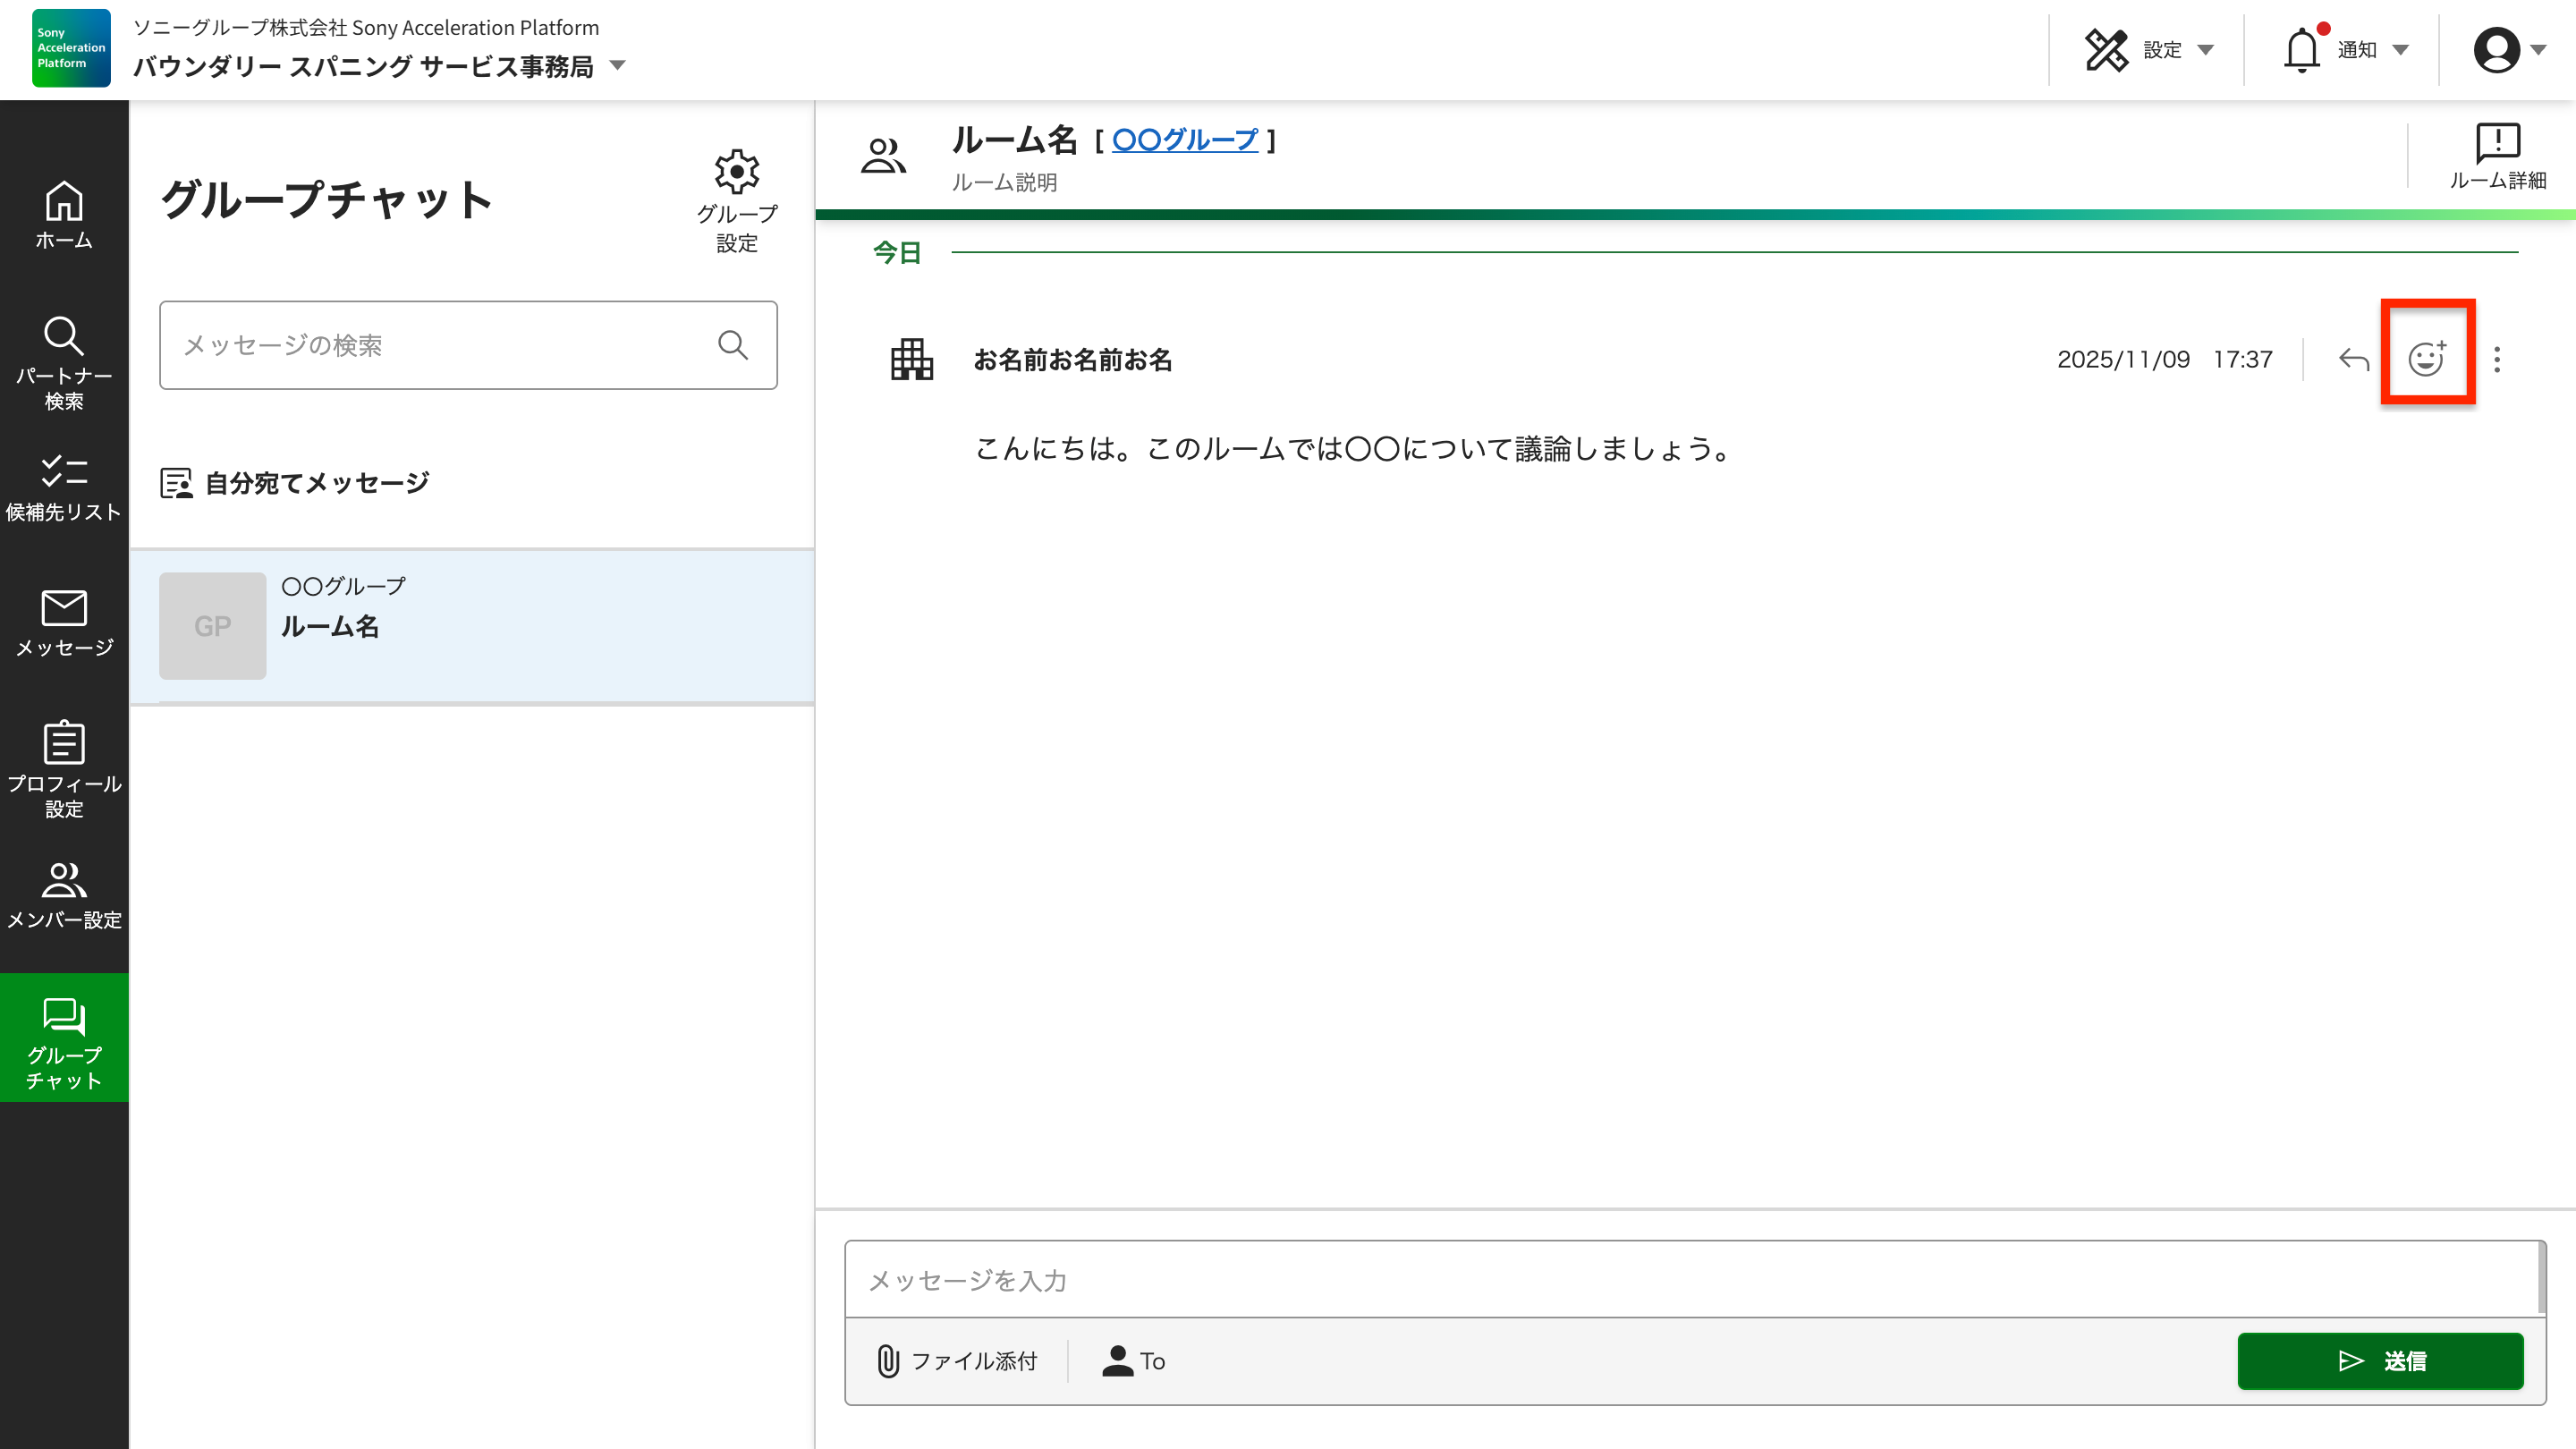Send the message with 送信

point(2381,1361)
